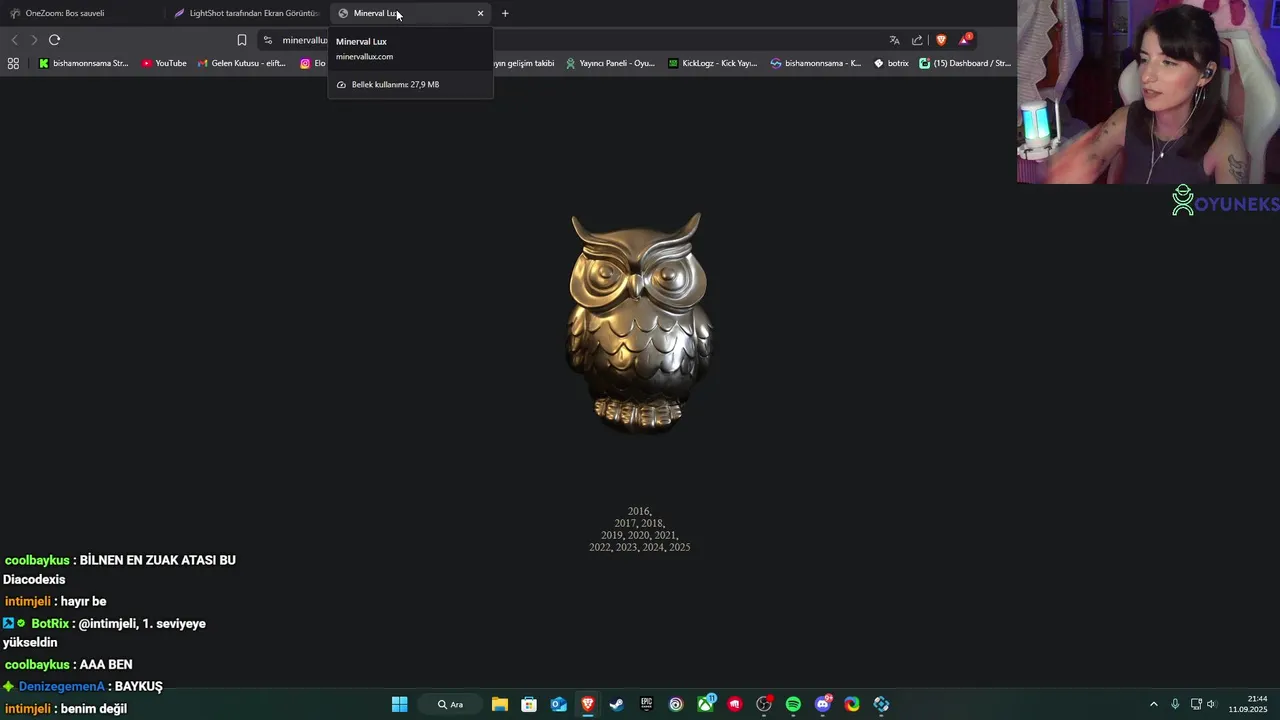Open File Explorer from taskbar

tap(499, 704)
